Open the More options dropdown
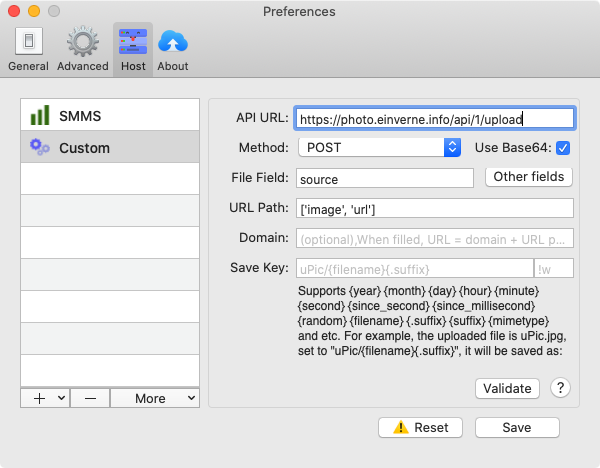The height and width of the screenshot is (468, 600). [155, 398]
